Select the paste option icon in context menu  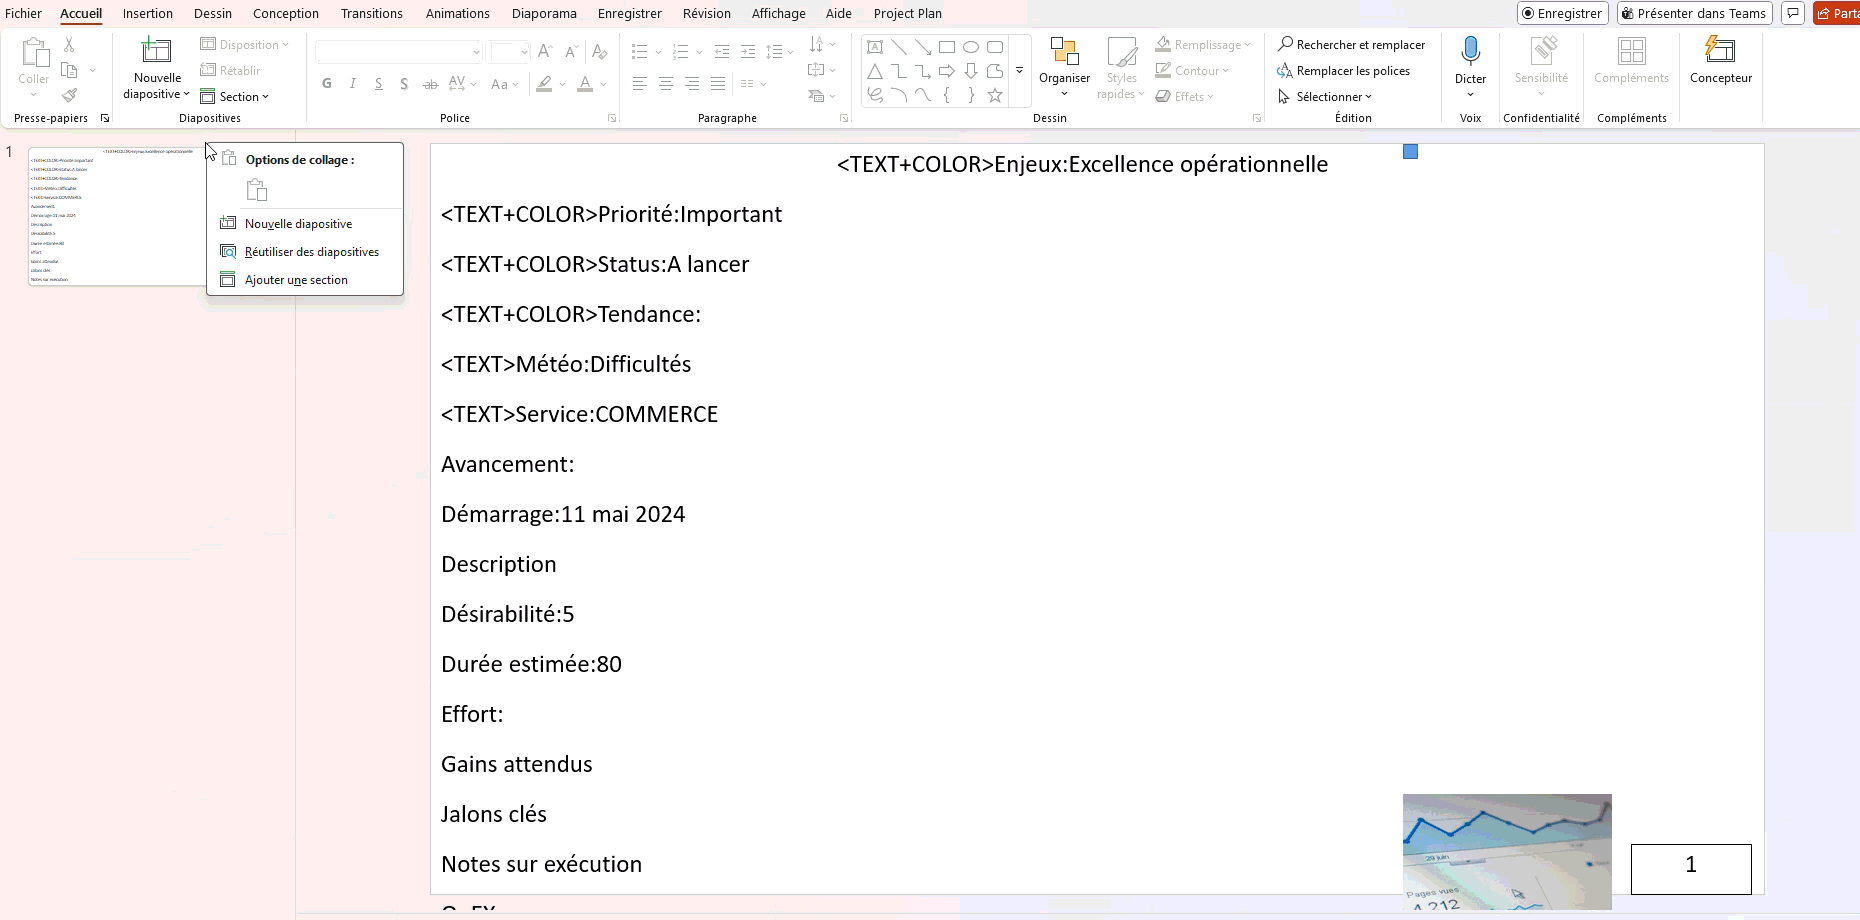[257, 190]
